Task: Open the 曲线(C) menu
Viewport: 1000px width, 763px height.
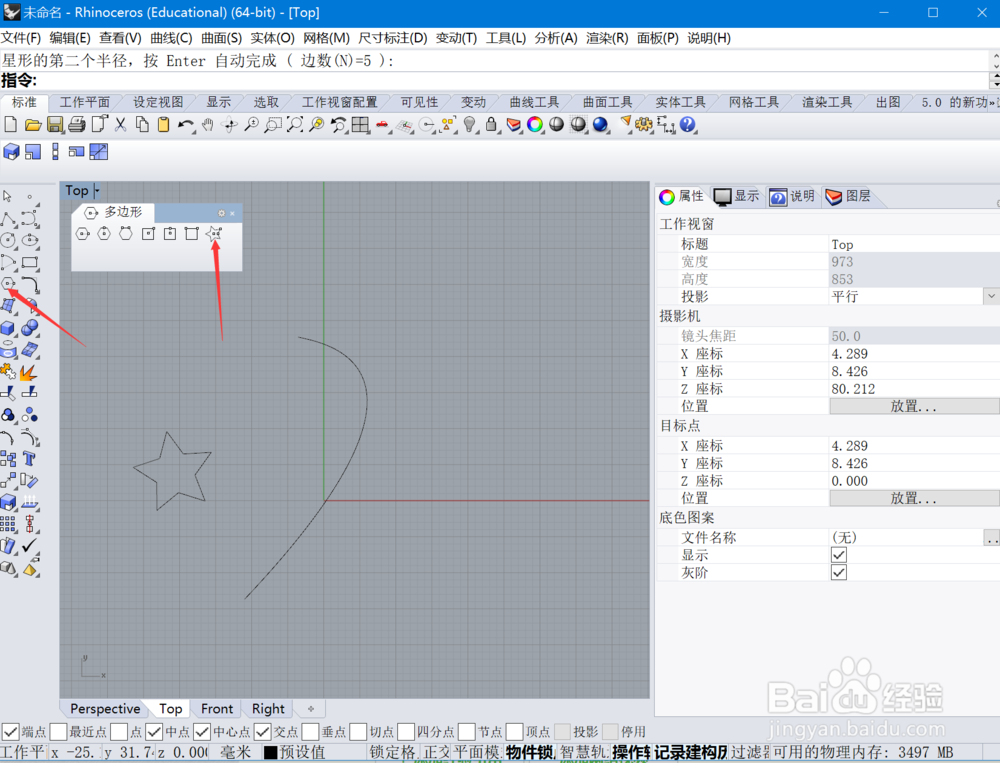Action: pyautogui.click(x=171, y=38)
